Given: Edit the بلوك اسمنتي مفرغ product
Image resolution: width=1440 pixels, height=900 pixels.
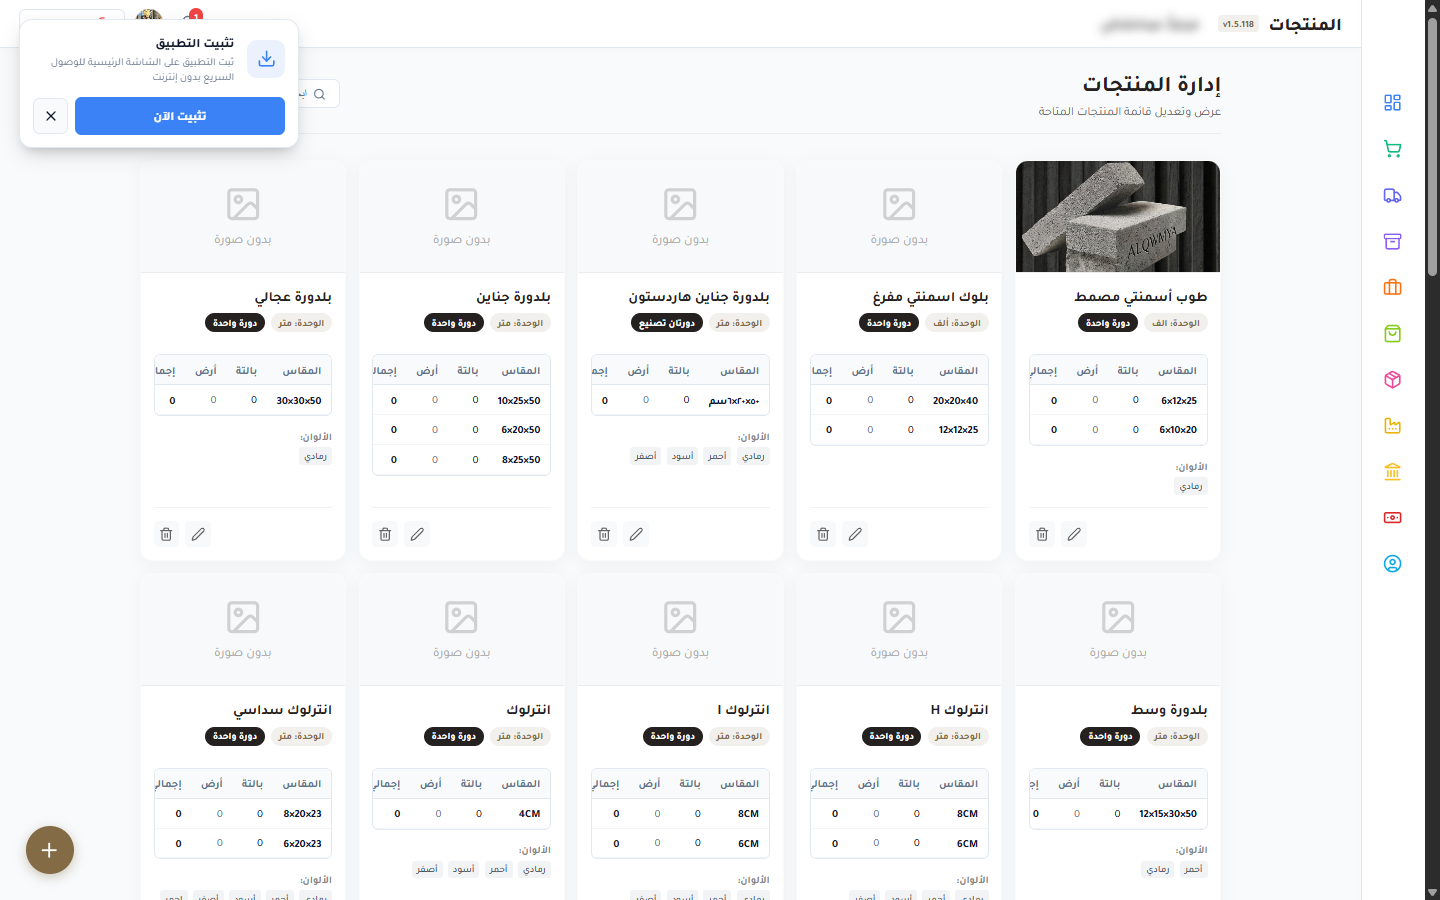Looking at the screenshot, I should pos(855,534).
